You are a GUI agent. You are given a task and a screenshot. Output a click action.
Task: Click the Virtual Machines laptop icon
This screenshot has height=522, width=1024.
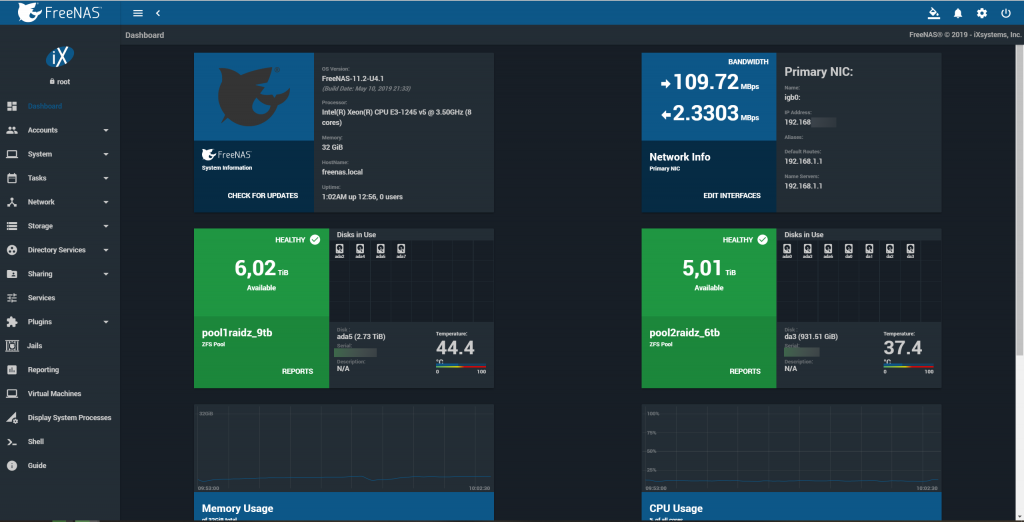pos(12,394)
